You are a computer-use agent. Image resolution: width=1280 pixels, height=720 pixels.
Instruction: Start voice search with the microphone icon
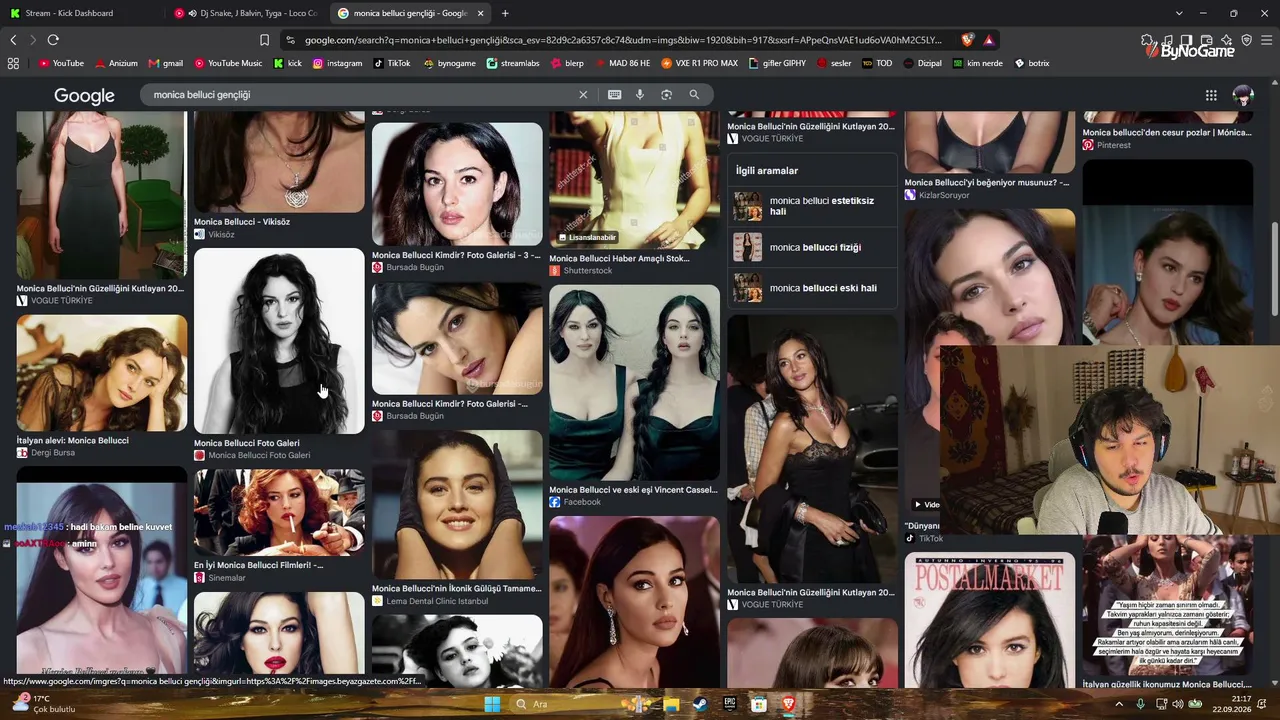tap(640, 95)
